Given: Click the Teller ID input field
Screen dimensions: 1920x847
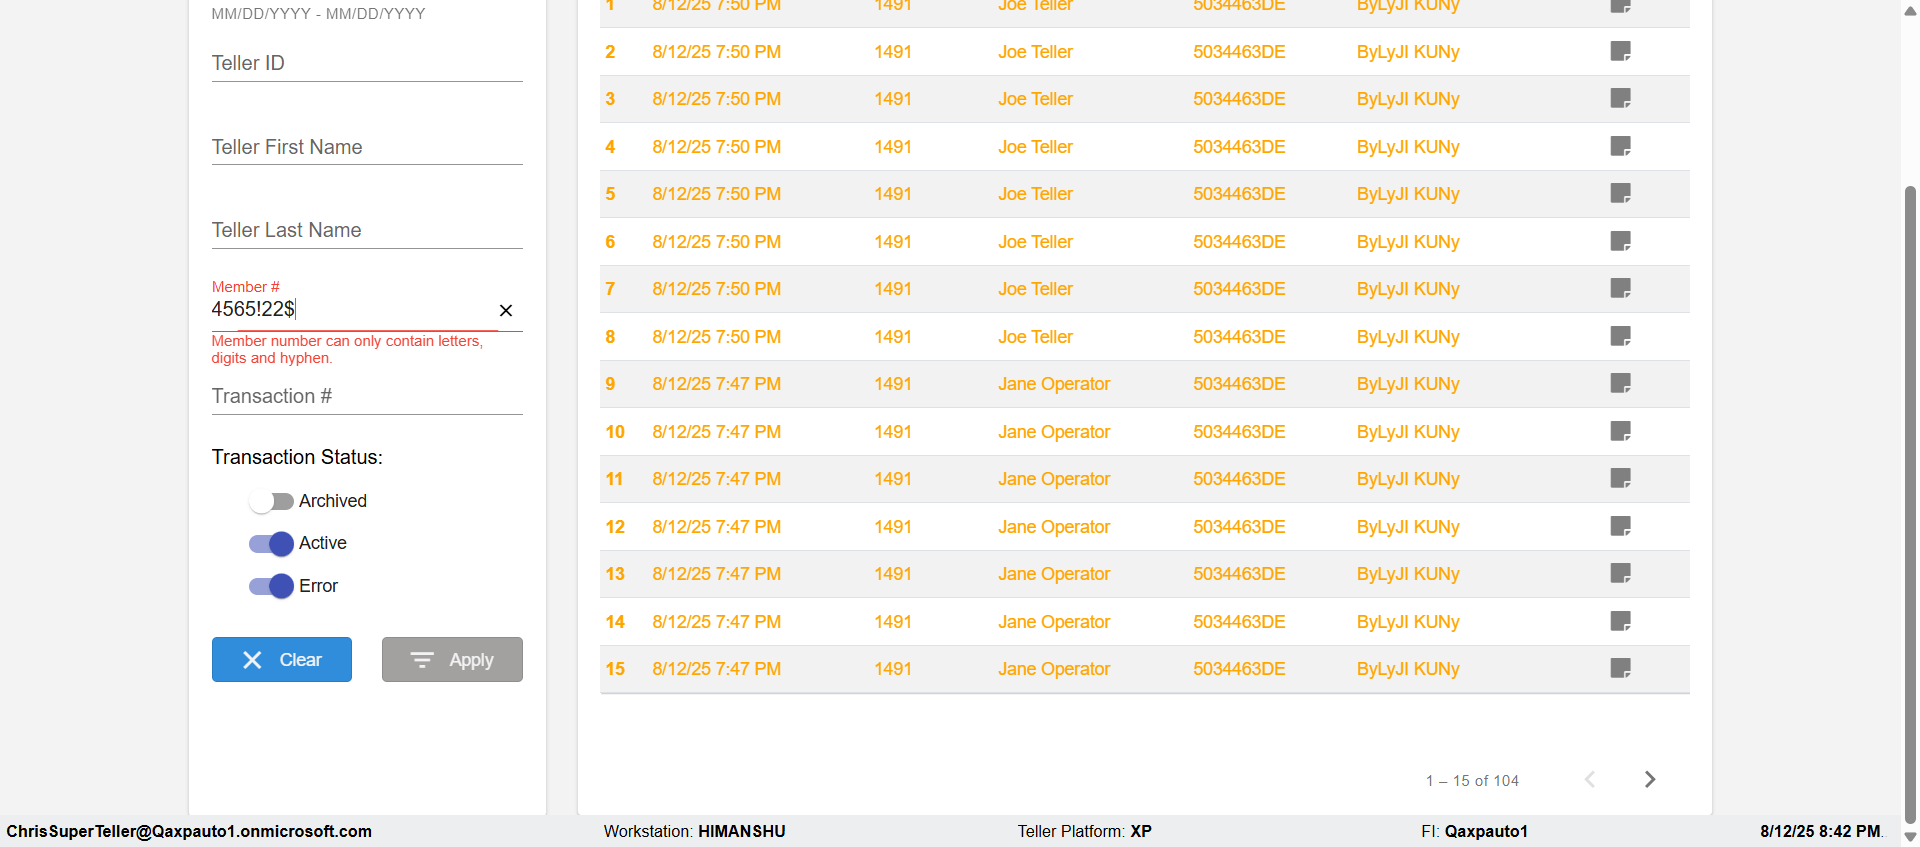Looking at the screenshot, I should (366, 64).
